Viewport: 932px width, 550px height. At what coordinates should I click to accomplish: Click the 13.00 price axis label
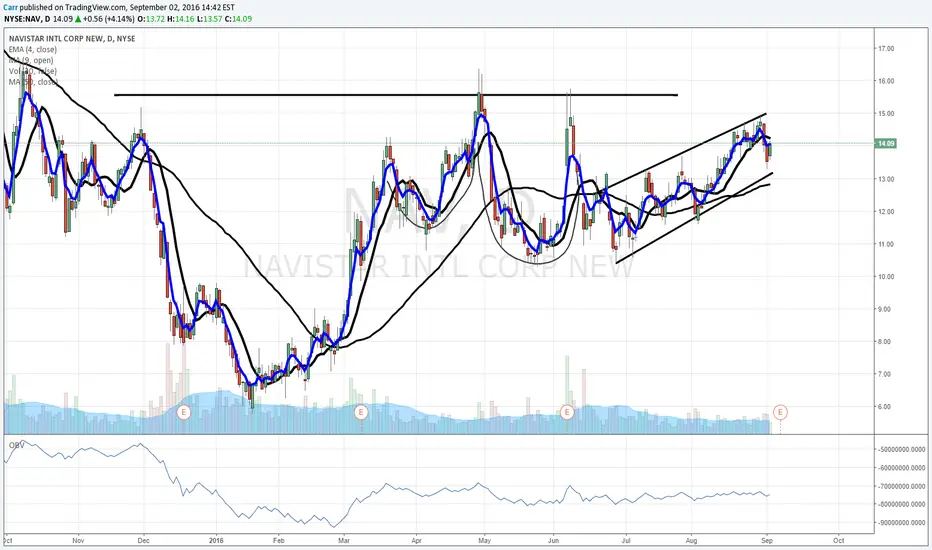[886, 179]
